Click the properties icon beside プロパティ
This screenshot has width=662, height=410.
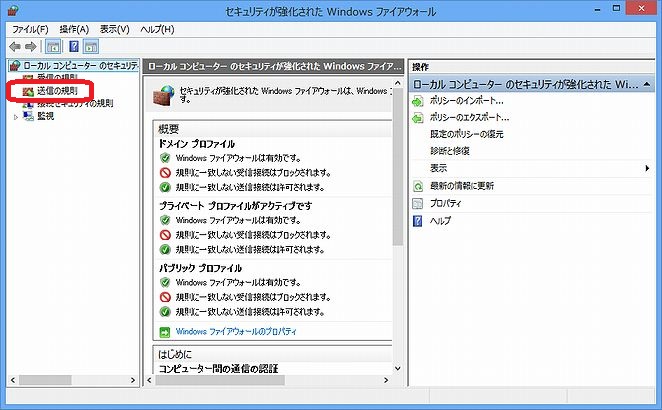(x=418, y=204)
